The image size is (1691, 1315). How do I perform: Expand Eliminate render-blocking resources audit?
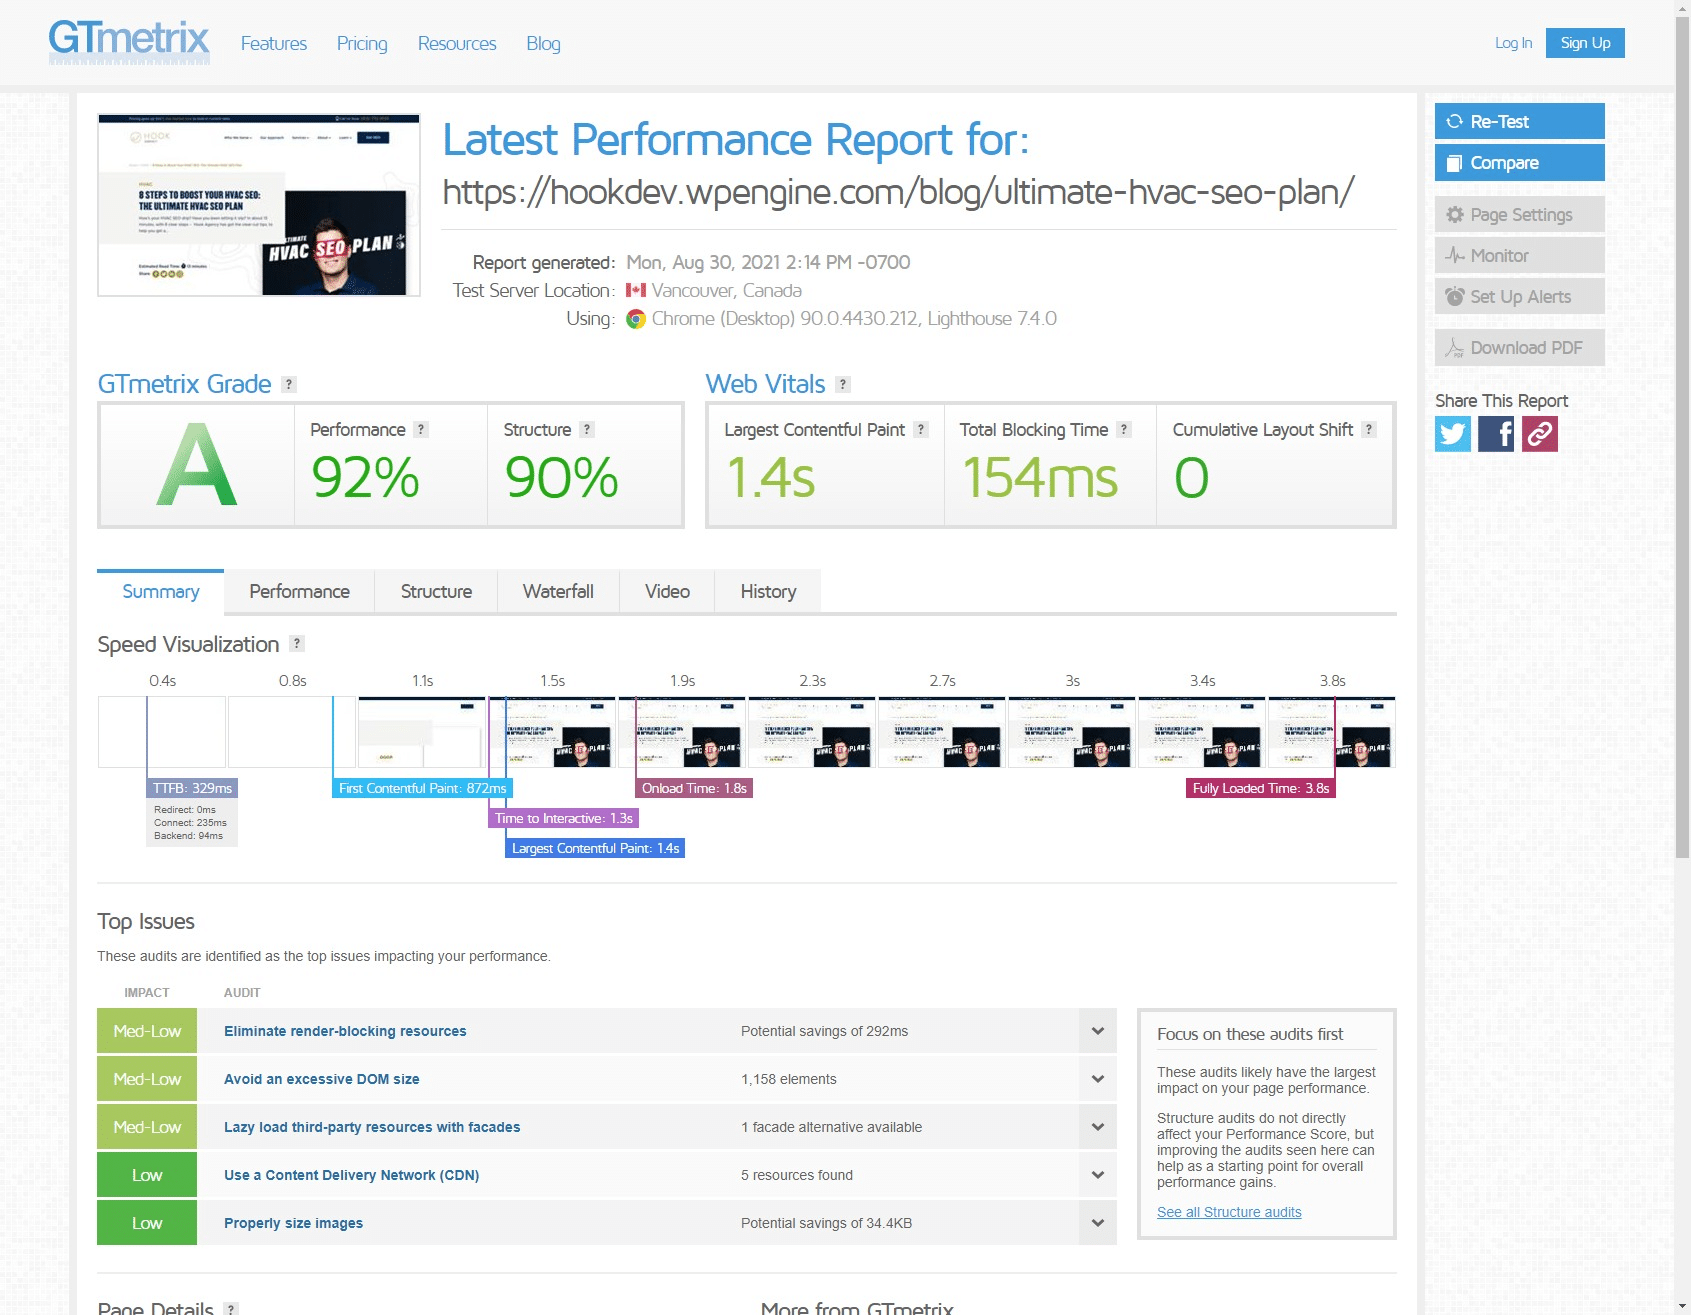(1097, 1031)
